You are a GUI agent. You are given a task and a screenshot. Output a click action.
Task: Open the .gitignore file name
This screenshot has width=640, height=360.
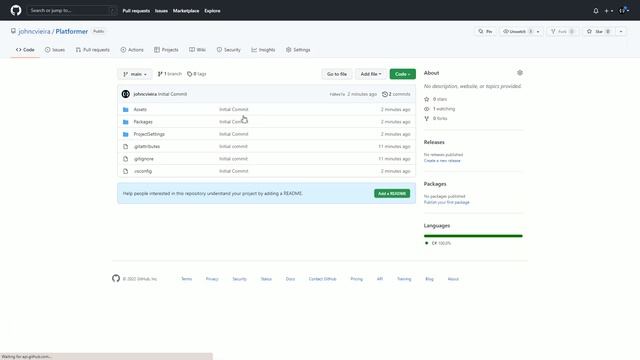(144, 159)
